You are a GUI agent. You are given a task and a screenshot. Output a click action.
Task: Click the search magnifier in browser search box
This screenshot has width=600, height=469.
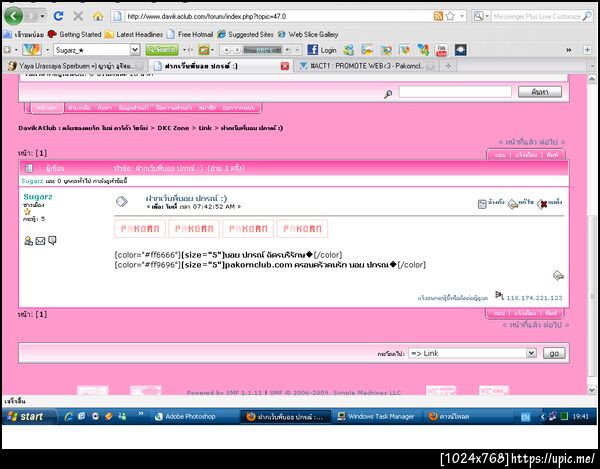(x=587, y=16)
